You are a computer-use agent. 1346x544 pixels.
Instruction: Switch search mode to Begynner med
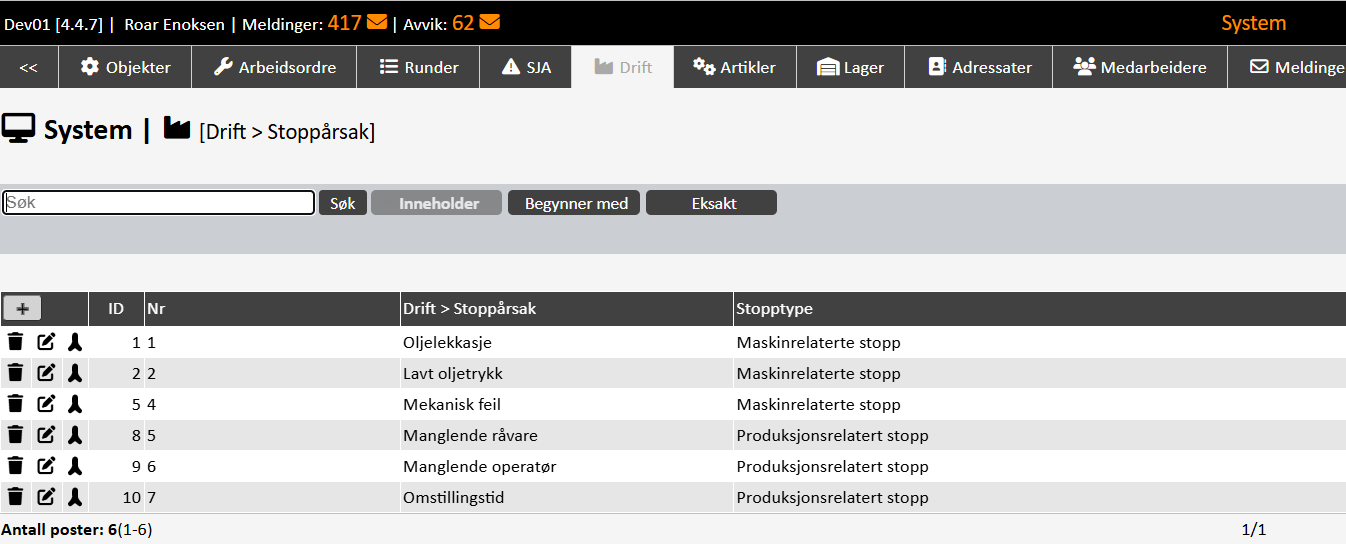click(576, 203)
